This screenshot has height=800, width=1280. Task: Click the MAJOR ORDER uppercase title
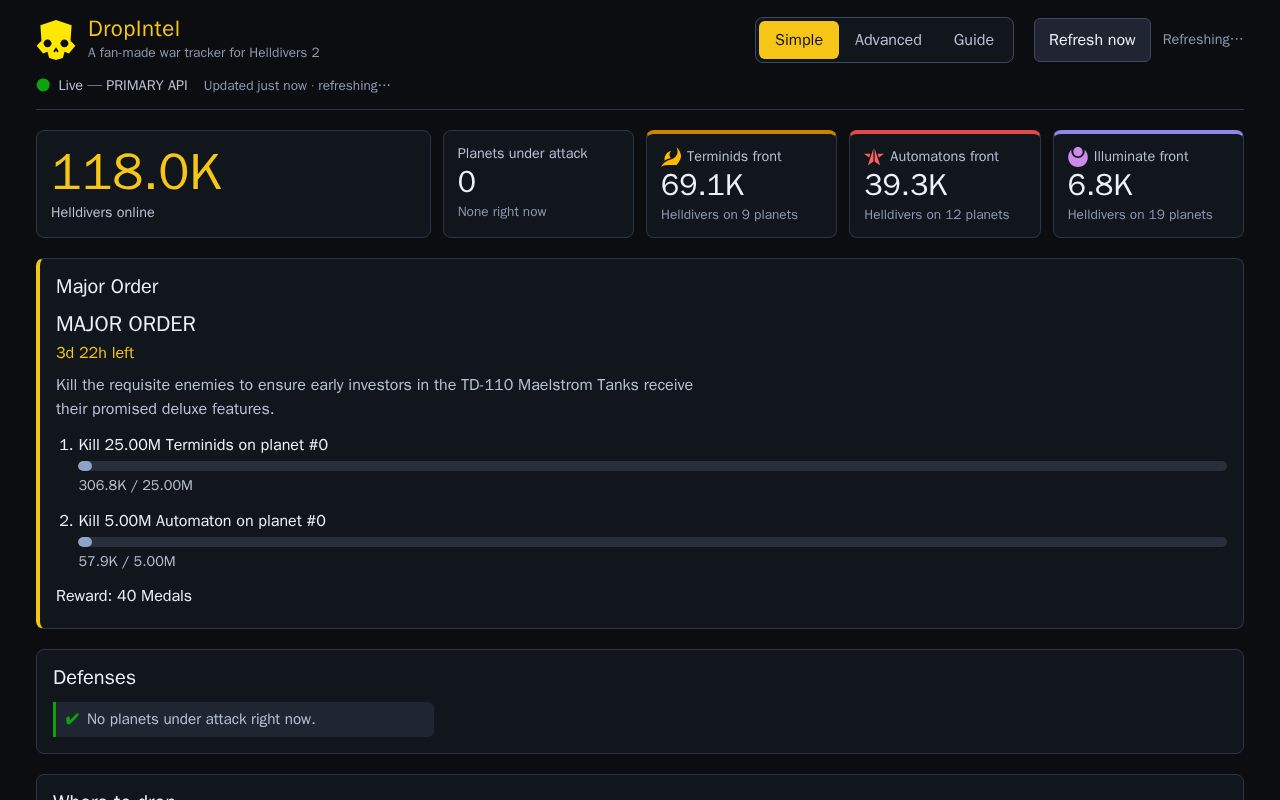[126, 324]
